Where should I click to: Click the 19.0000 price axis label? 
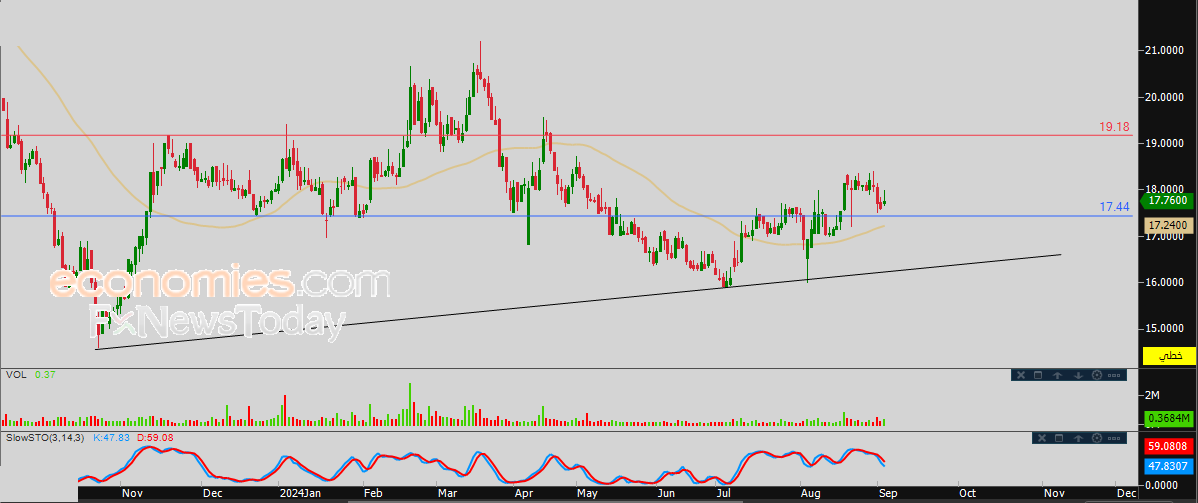point(1164,143)
